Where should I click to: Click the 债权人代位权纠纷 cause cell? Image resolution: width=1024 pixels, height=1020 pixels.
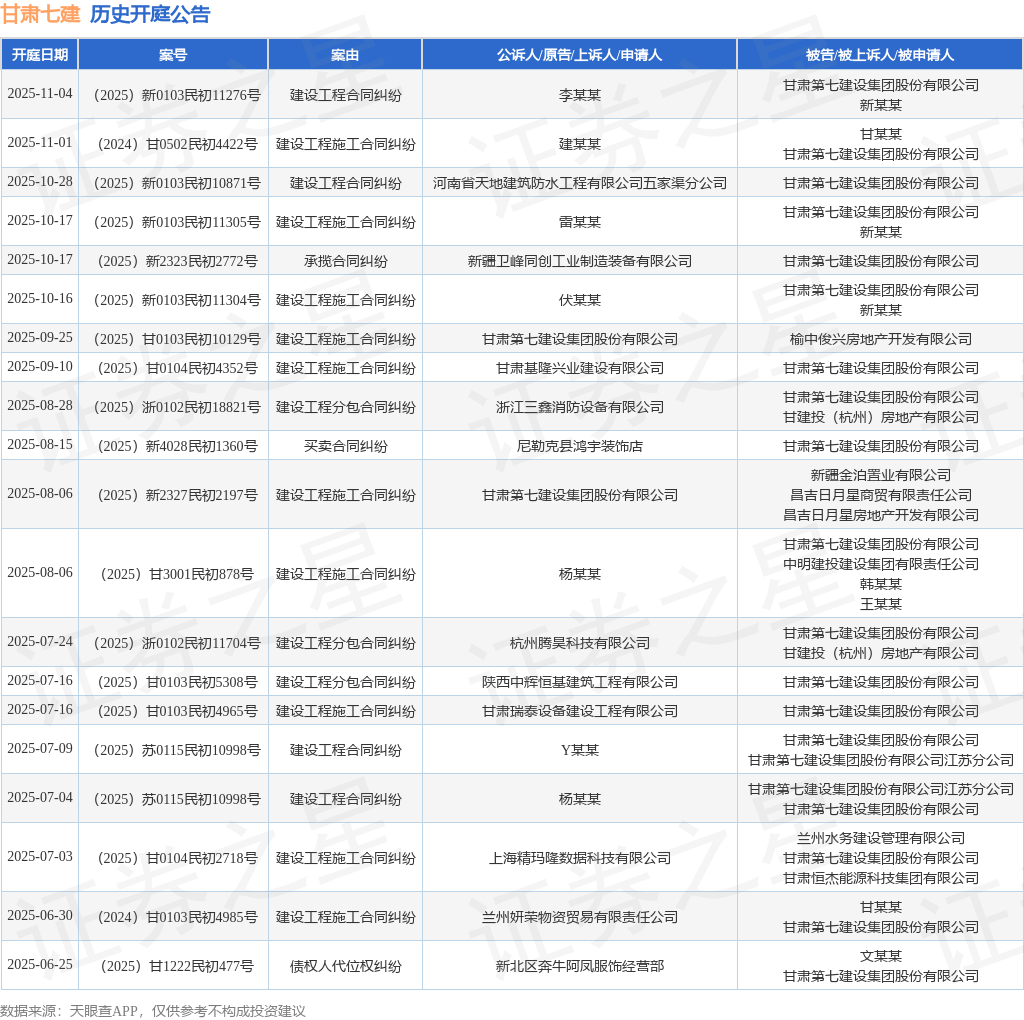click(x=345, y=966)
